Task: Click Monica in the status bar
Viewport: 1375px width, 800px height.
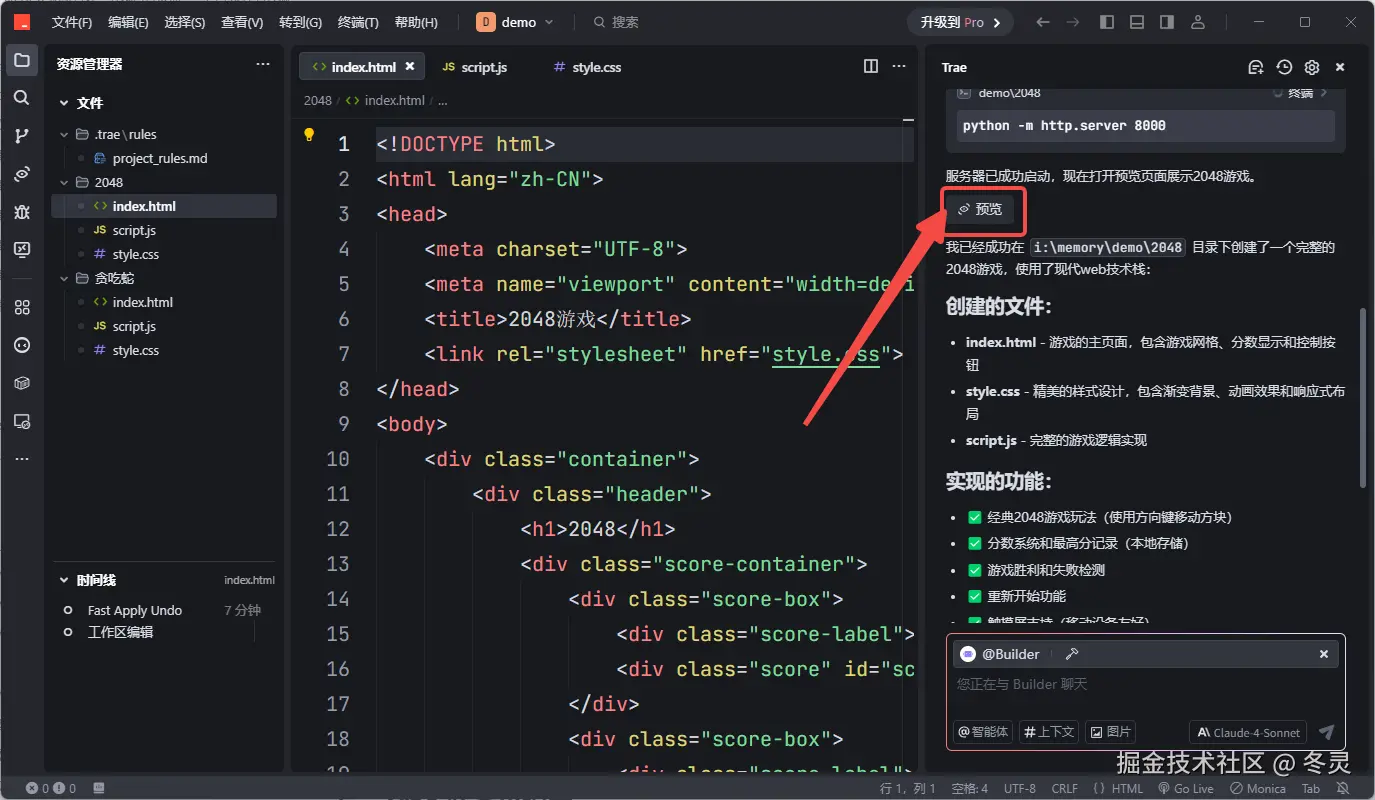Action: coord(1258,789)
